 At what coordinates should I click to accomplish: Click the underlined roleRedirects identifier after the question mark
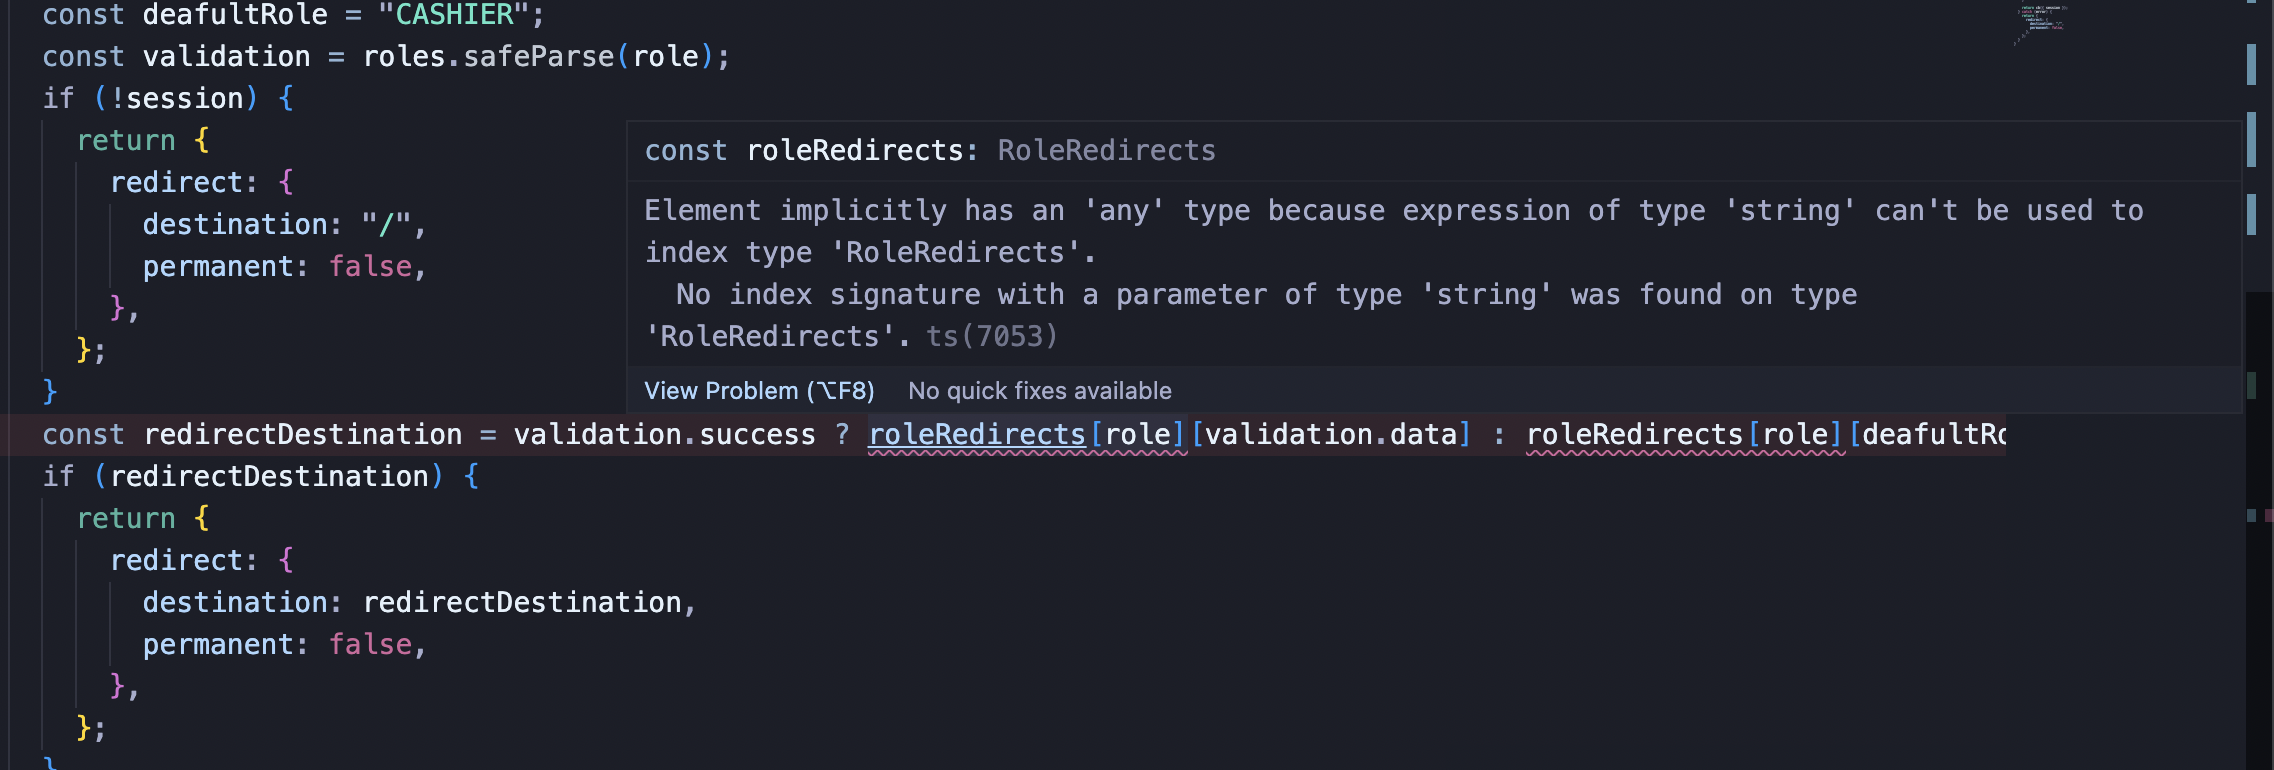[x=977, y=434]
